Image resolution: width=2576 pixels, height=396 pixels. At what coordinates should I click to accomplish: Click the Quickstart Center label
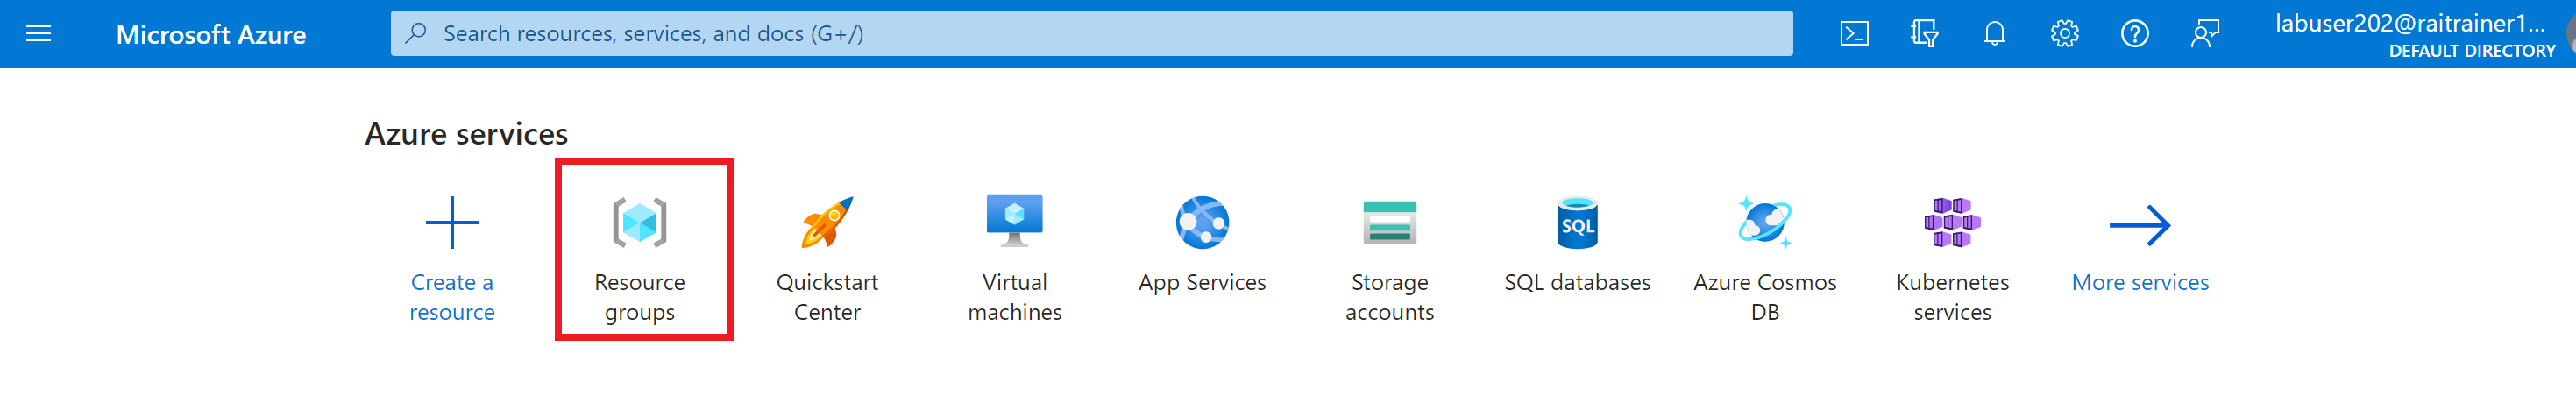(827, 297)
